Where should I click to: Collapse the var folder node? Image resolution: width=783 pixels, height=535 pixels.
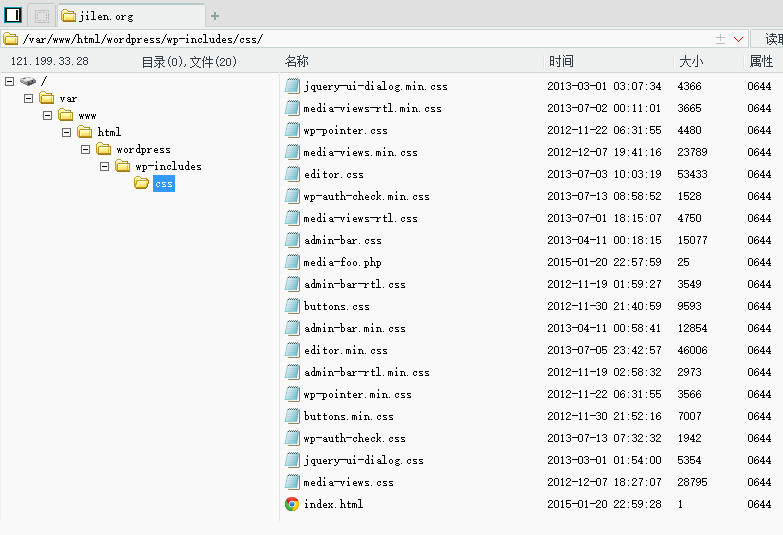[x=28, y=98]
